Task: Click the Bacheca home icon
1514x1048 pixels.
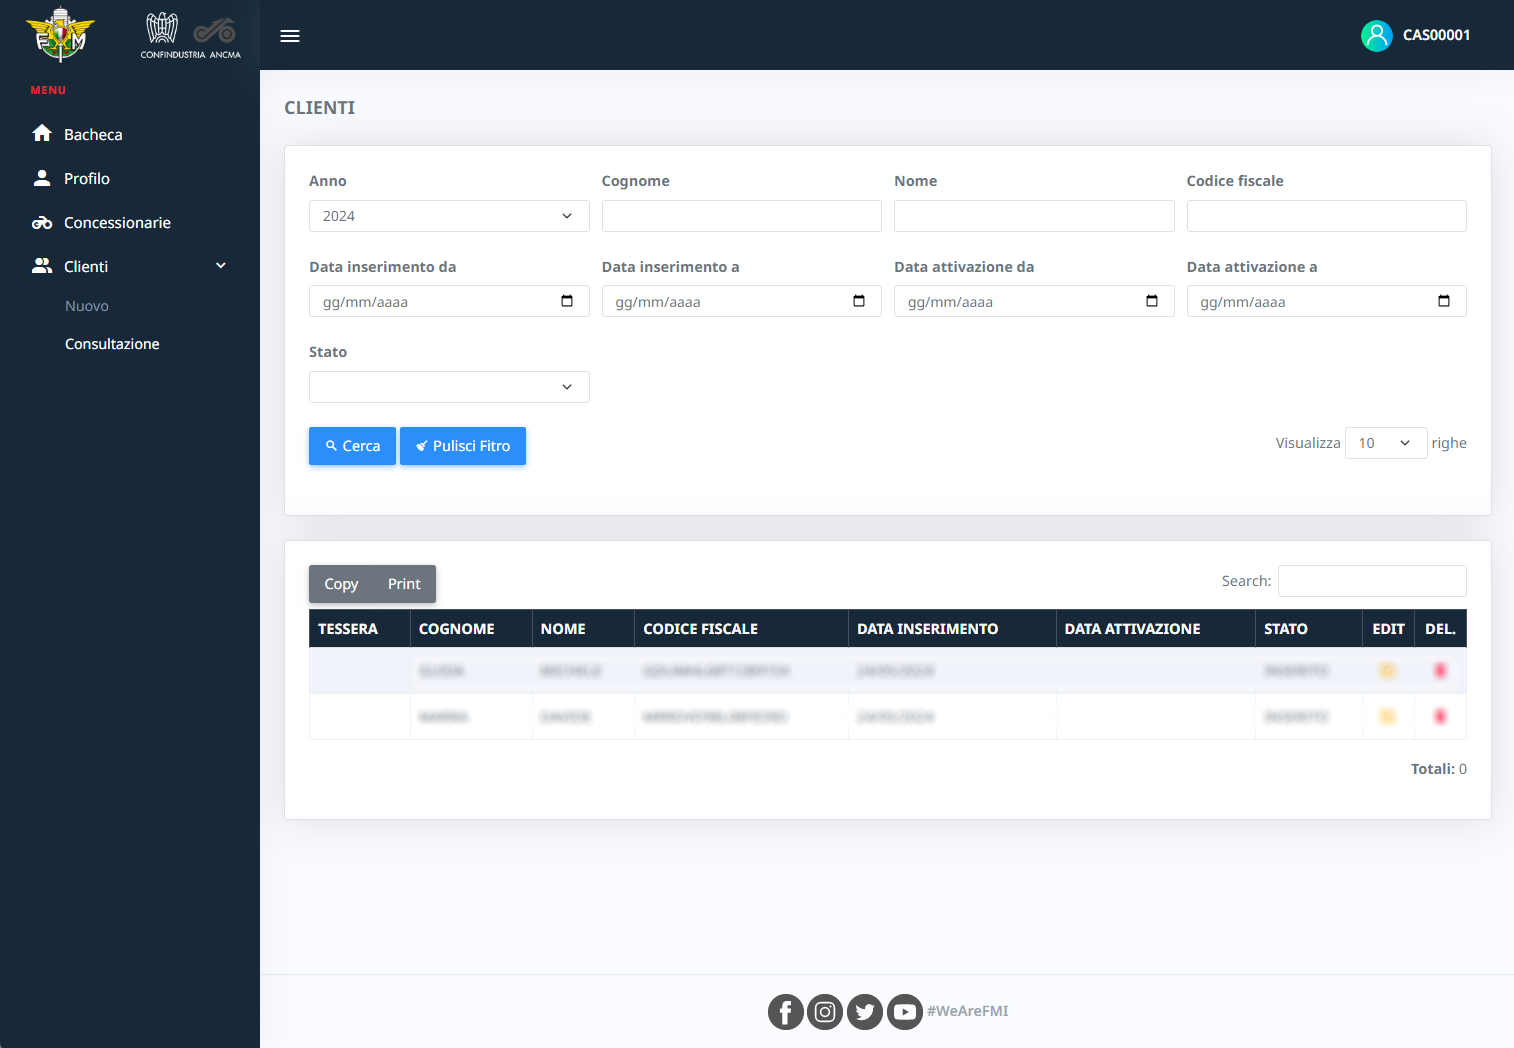Action: point(42,133)
